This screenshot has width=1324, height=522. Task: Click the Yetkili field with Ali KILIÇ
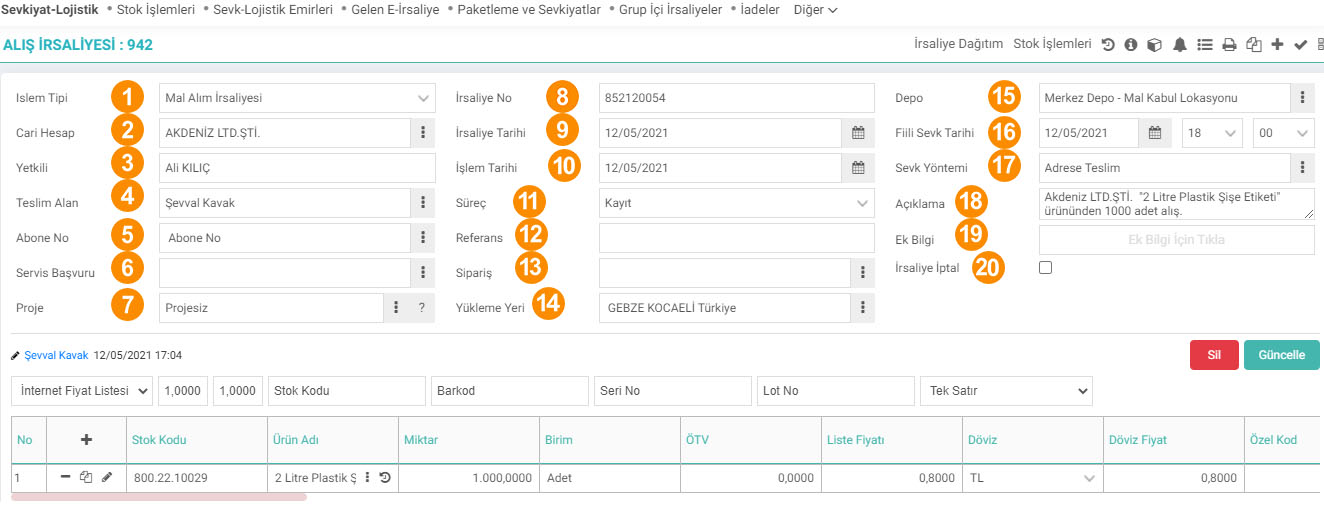tap(297, 167)
